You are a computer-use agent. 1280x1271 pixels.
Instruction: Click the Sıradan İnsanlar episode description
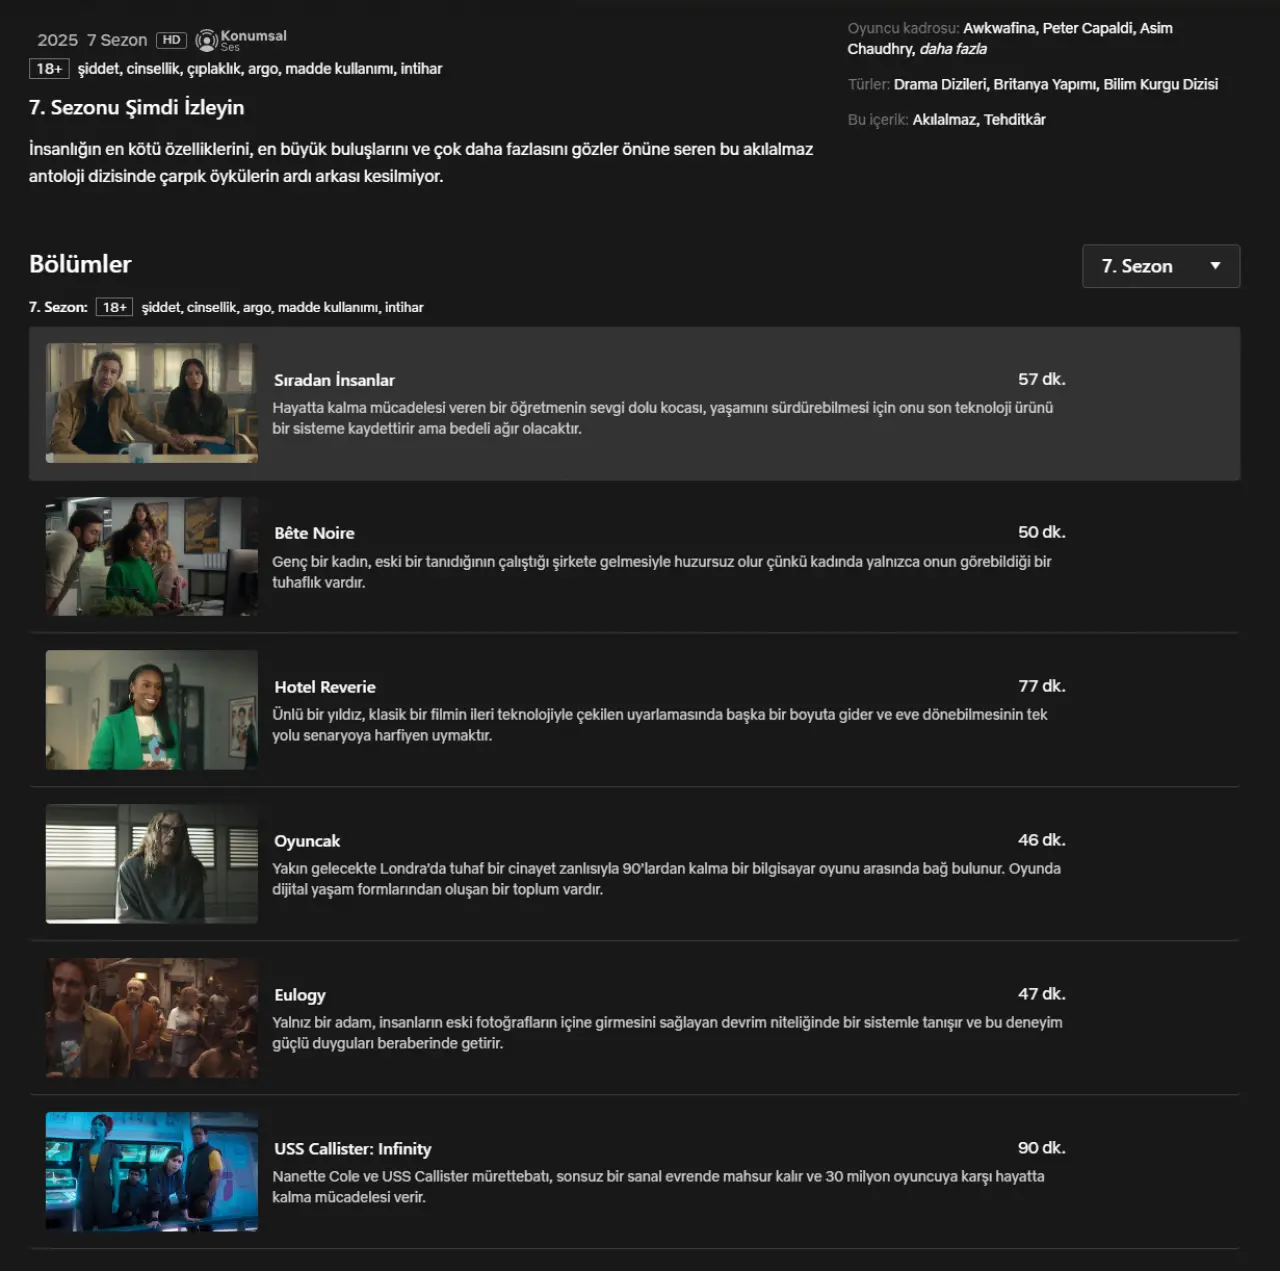(x=663, y=418)
